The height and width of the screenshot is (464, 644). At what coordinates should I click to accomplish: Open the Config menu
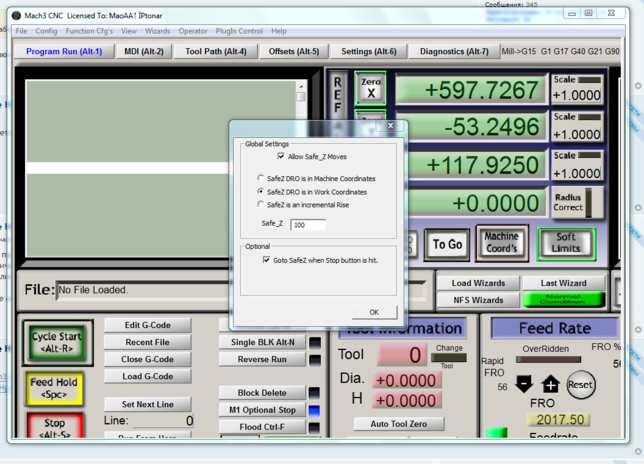(46, 31)
